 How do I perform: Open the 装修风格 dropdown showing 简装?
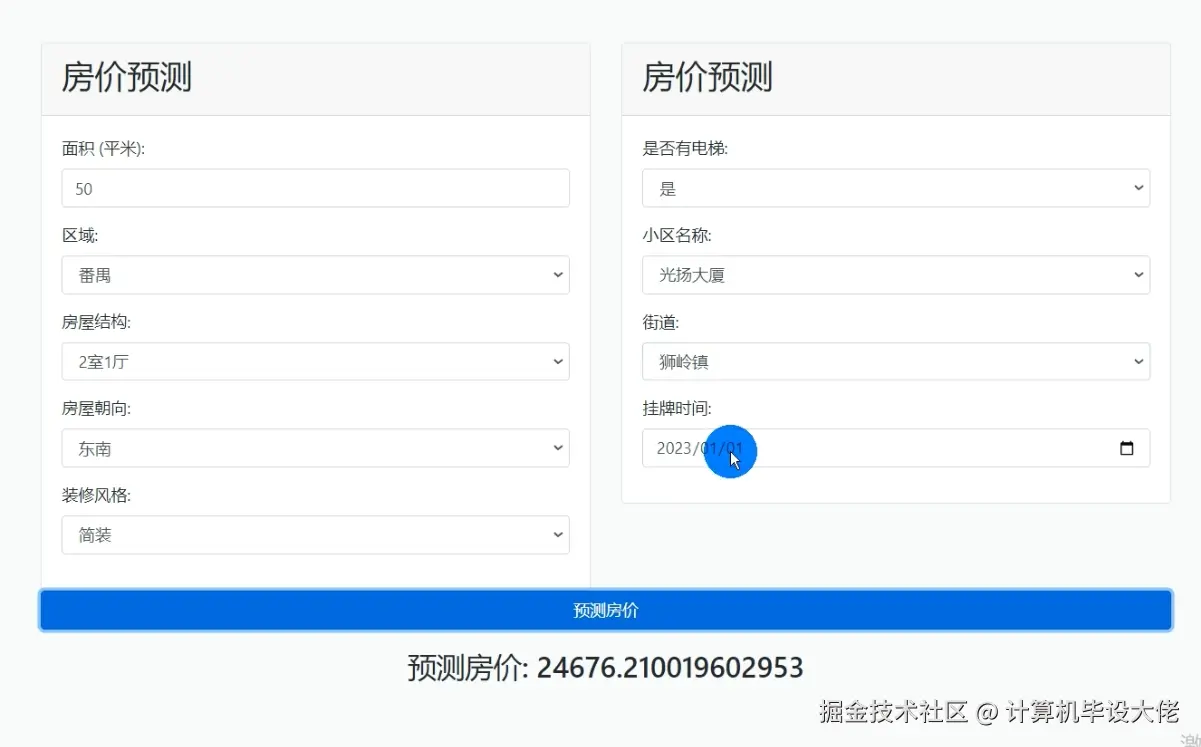pyautogui.click(x=315, y=534)
